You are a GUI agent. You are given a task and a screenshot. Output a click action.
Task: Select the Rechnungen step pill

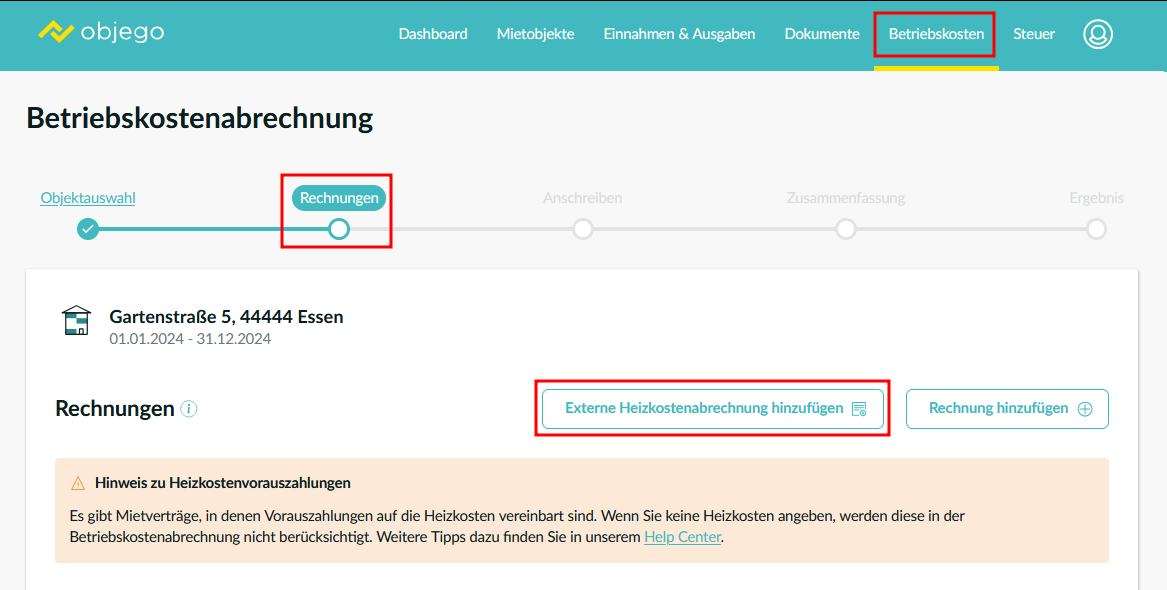339,198
